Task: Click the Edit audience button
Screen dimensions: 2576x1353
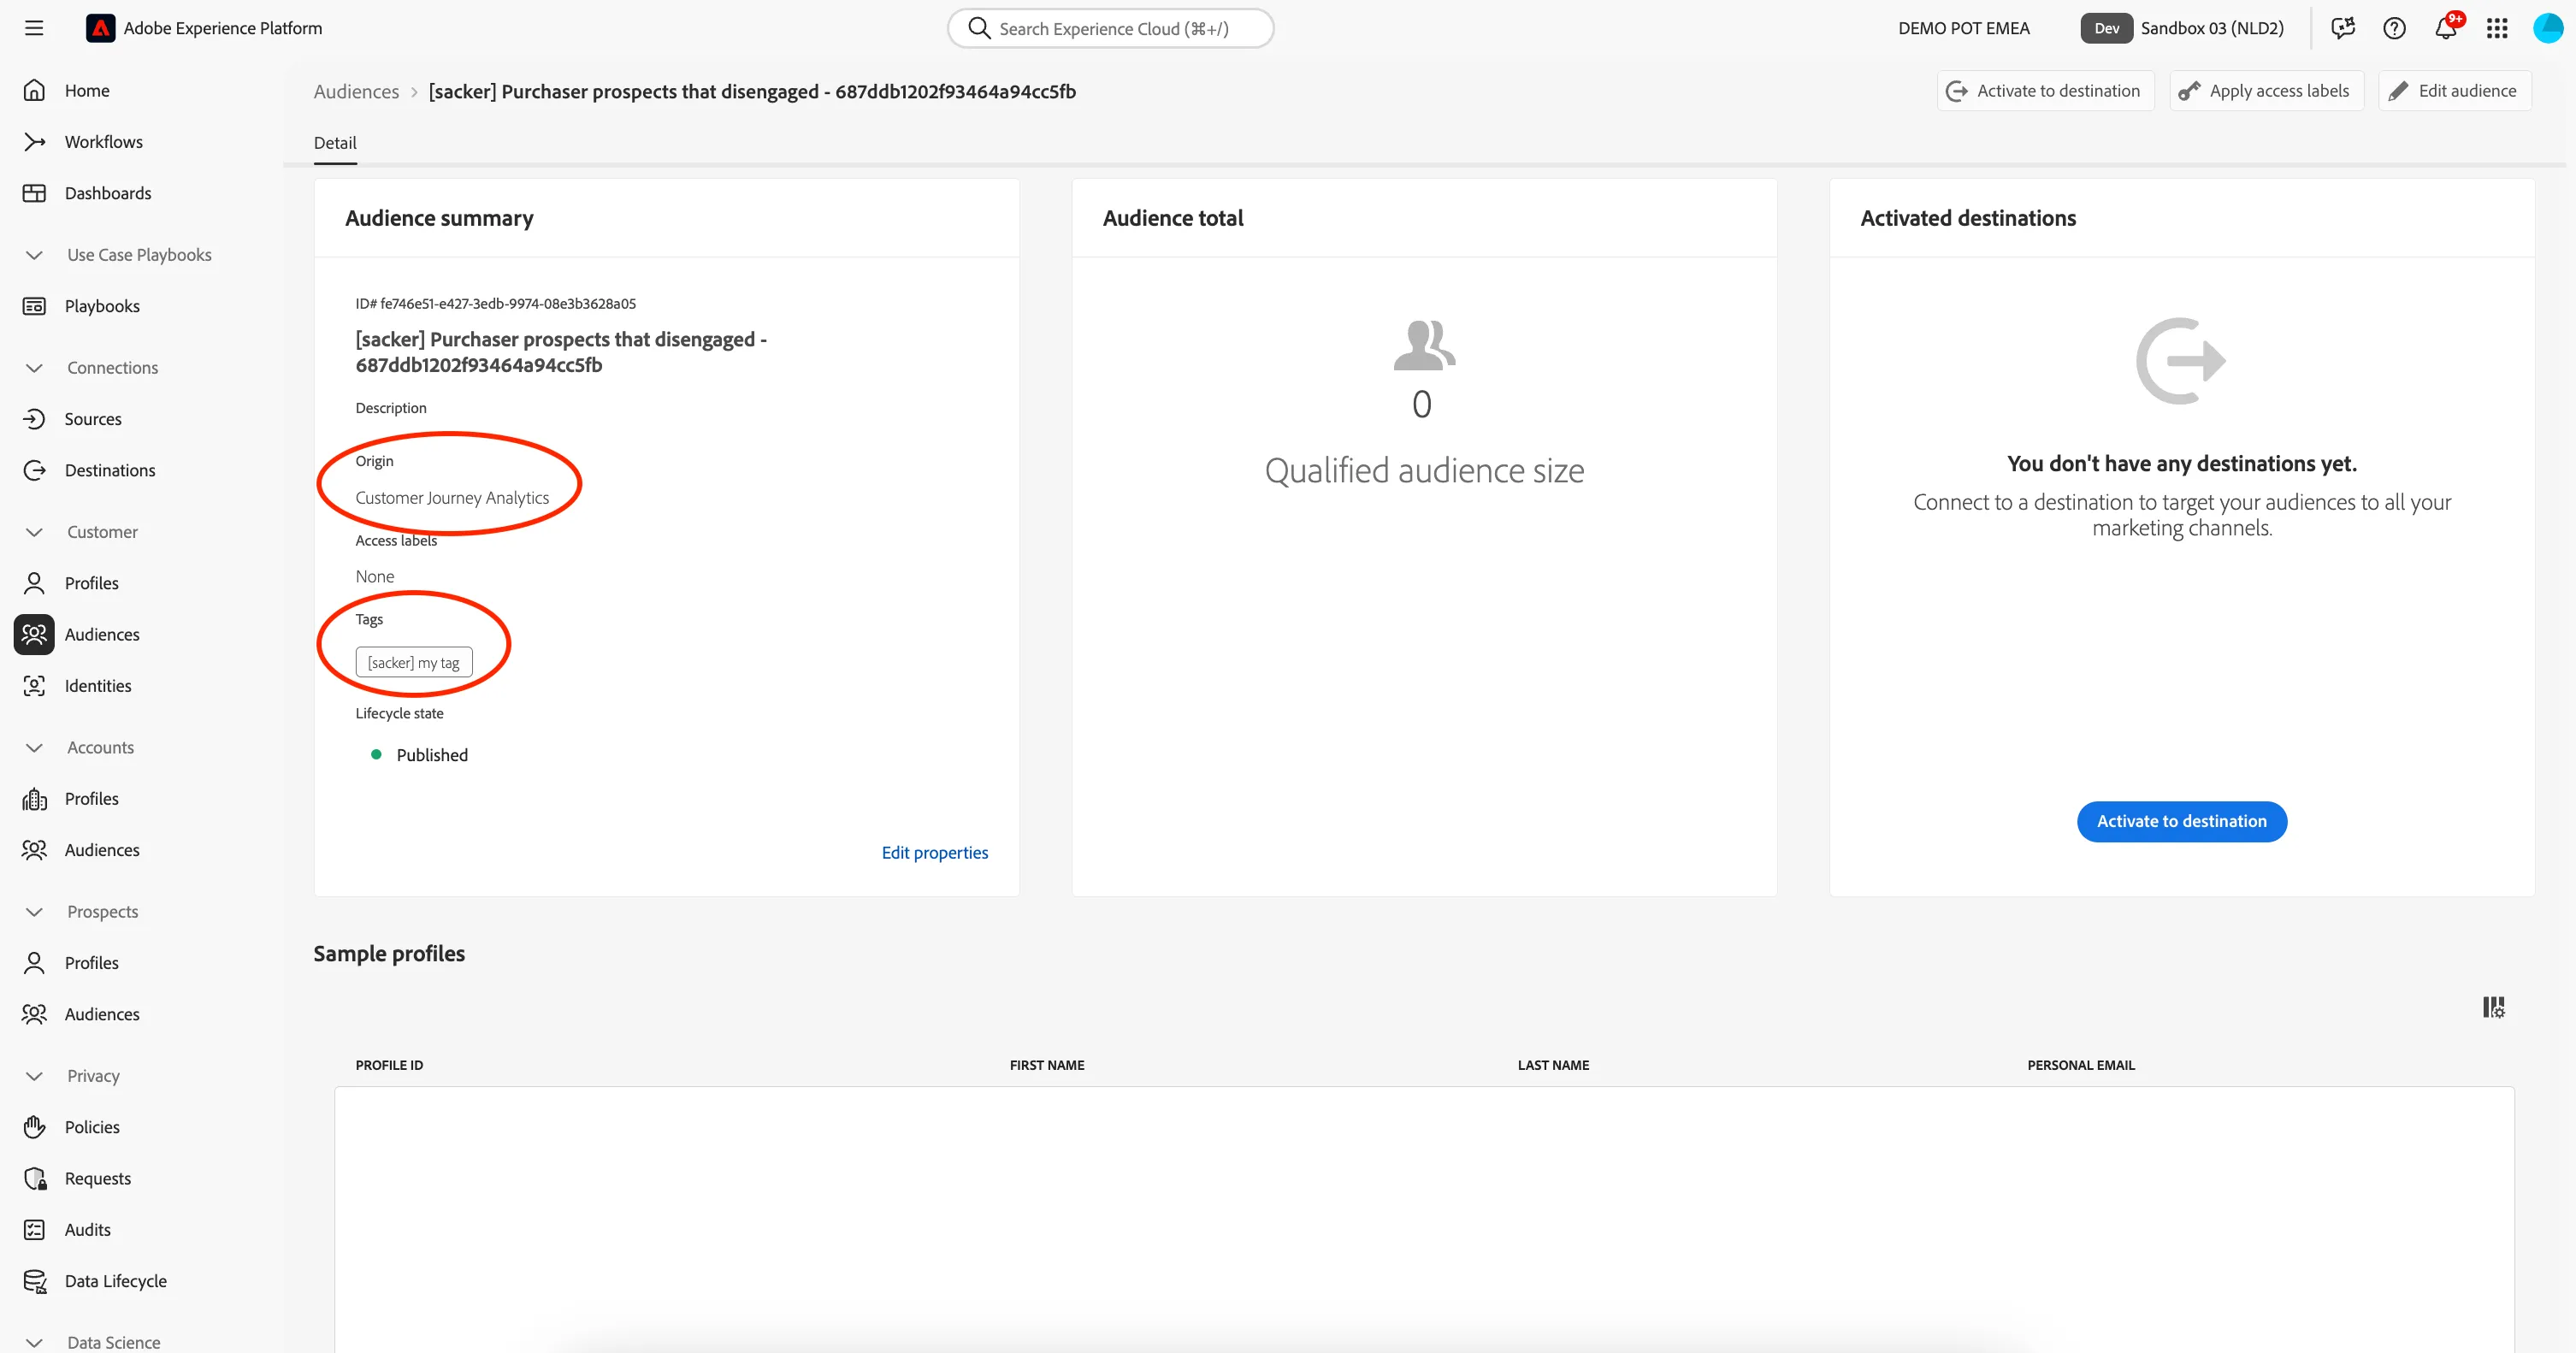Action: point(2454,91)
